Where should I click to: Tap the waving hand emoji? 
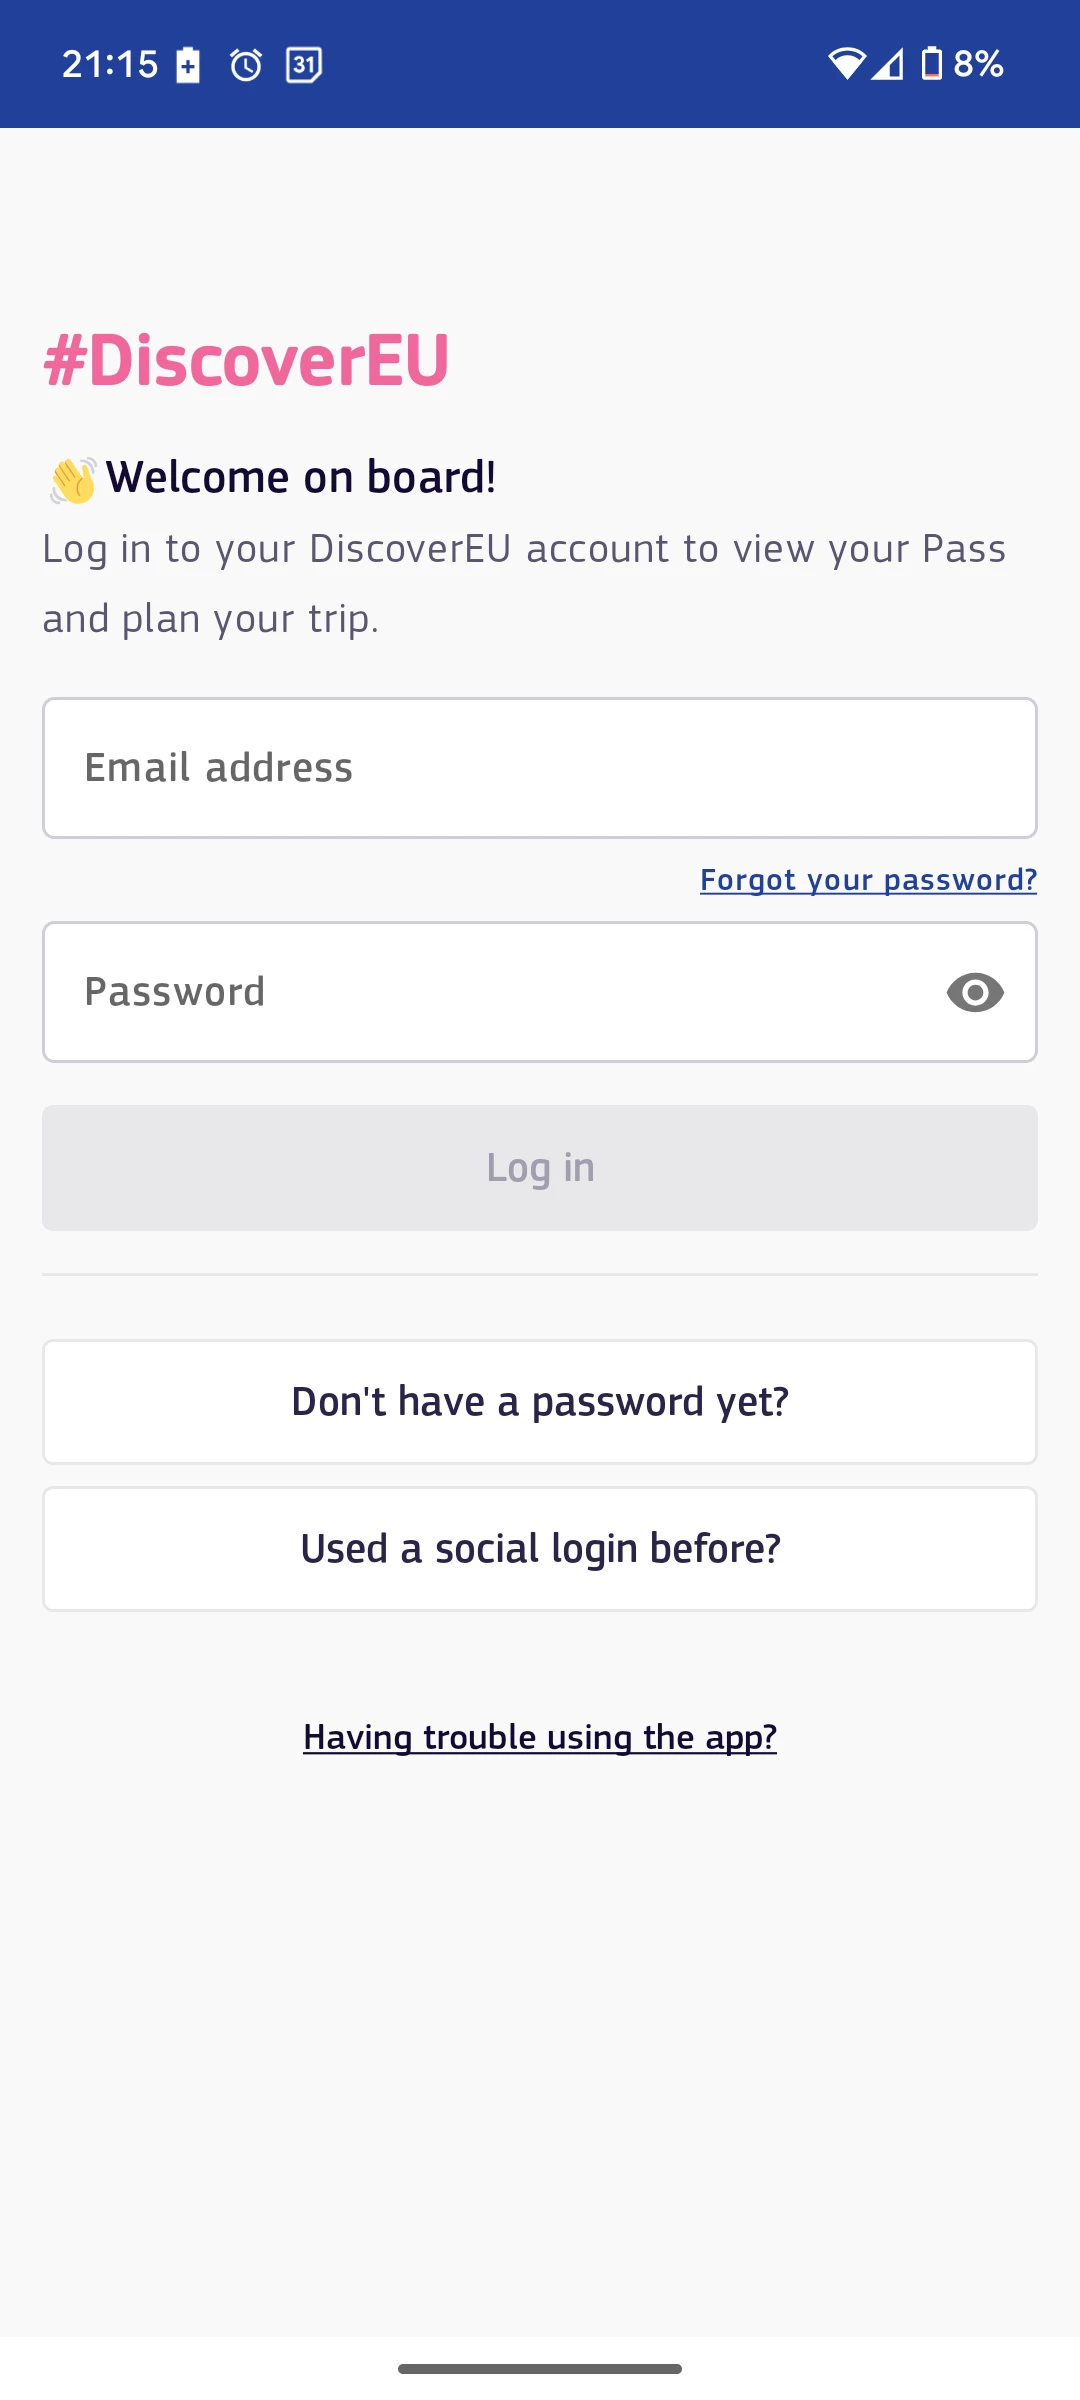[73, 480]
